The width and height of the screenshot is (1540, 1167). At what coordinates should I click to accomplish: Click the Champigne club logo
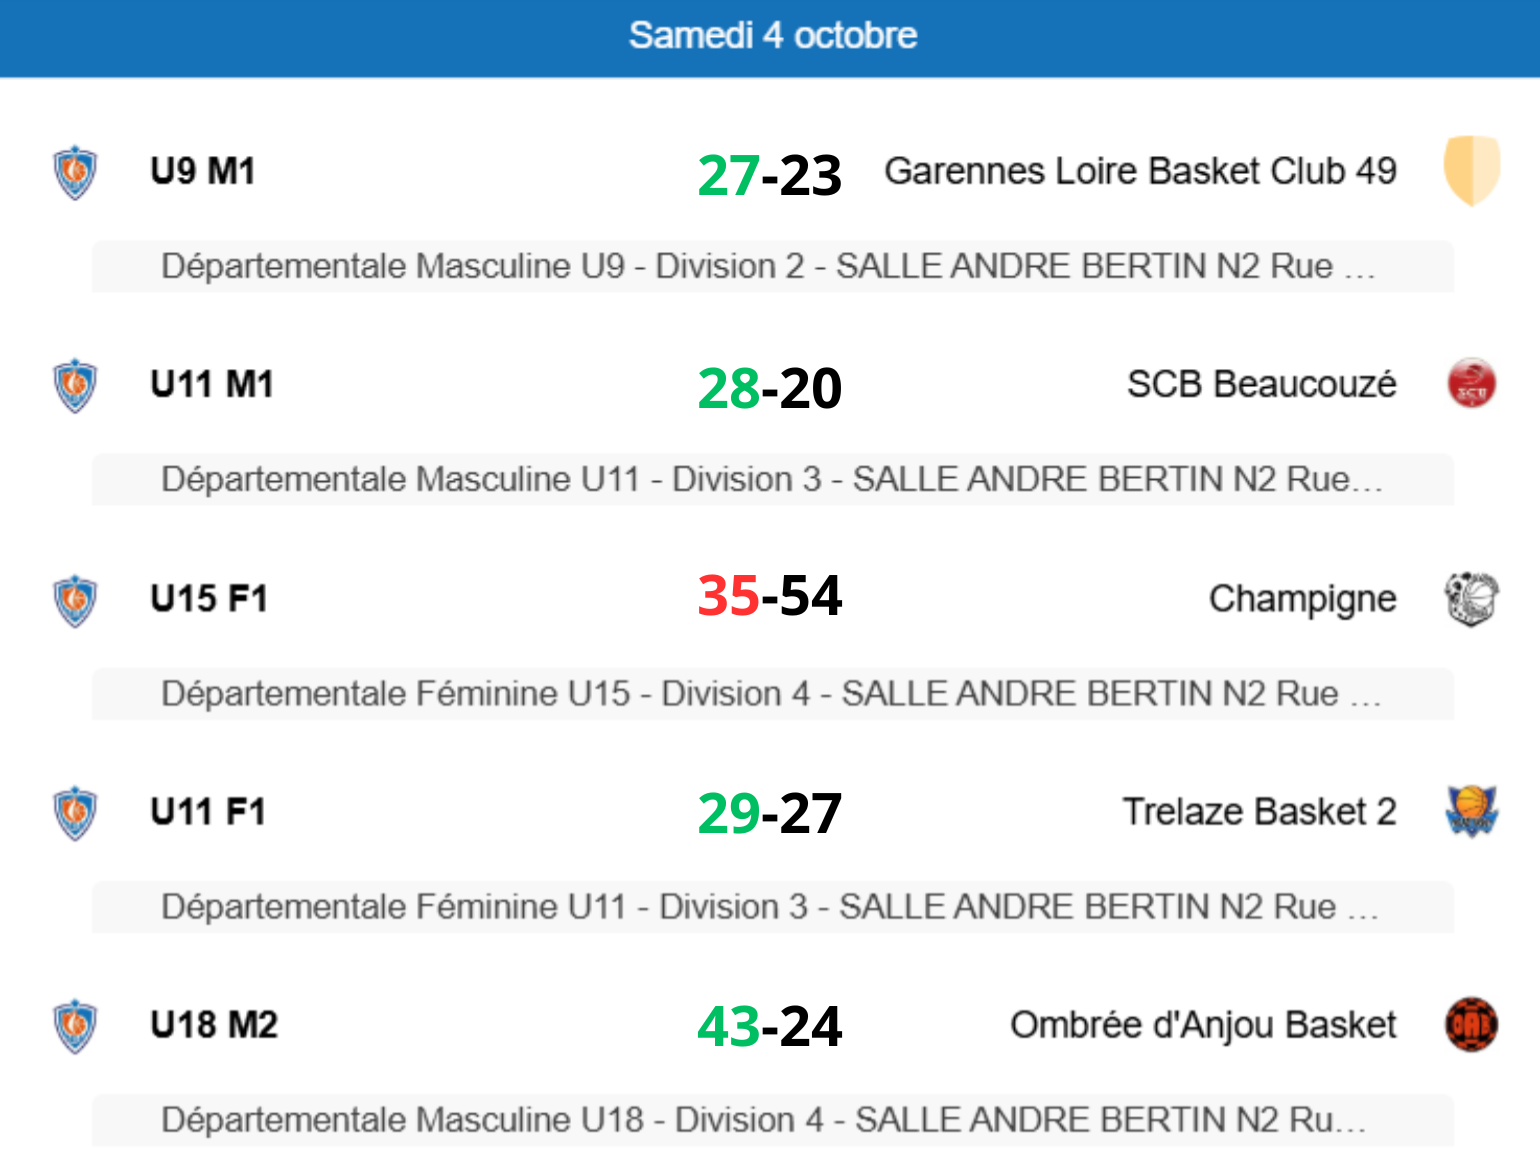pyautogui.click(x=1471, y=599)
